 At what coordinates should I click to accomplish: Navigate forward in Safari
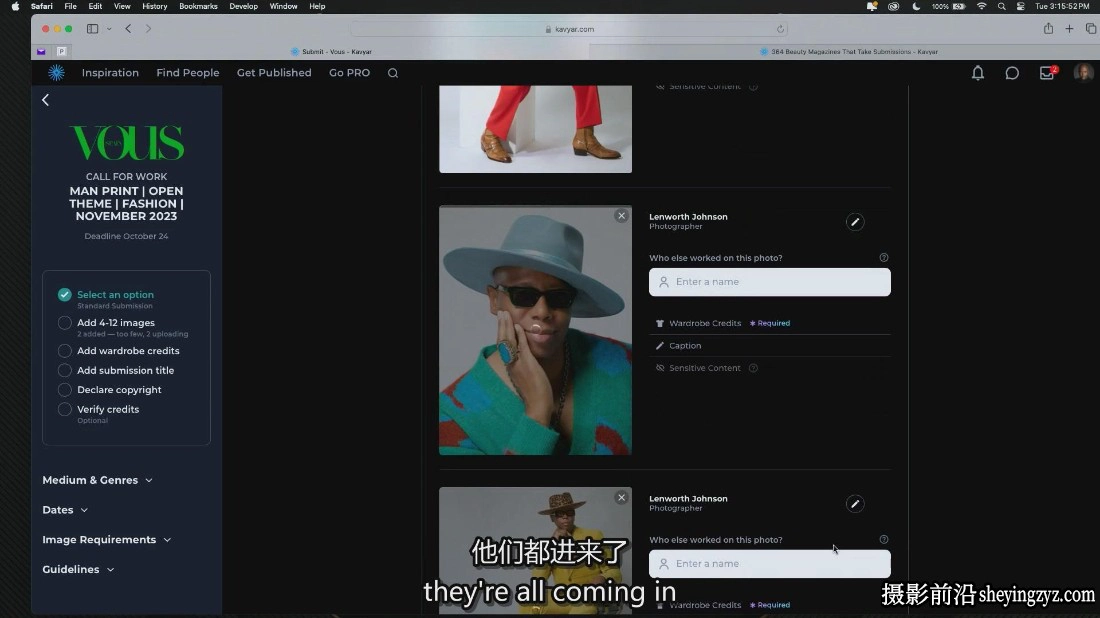pyautogui.click(x=148, y=29)
